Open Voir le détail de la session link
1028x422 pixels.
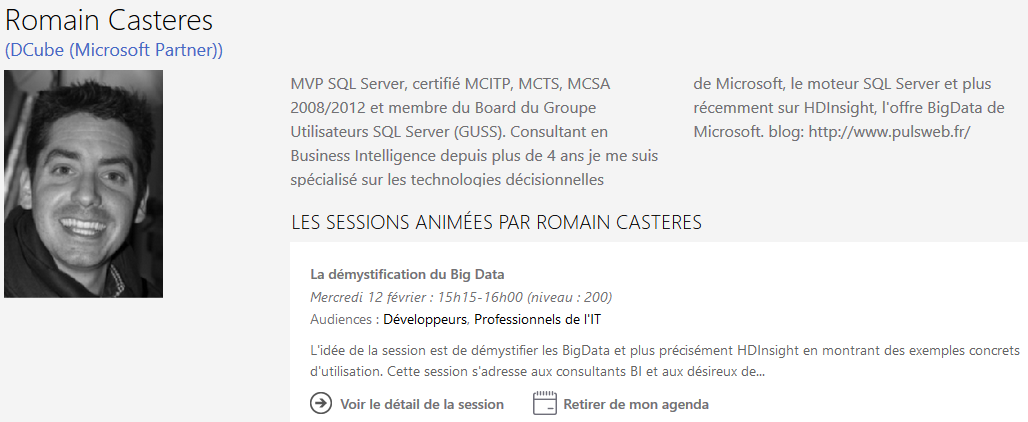(422, 404)
